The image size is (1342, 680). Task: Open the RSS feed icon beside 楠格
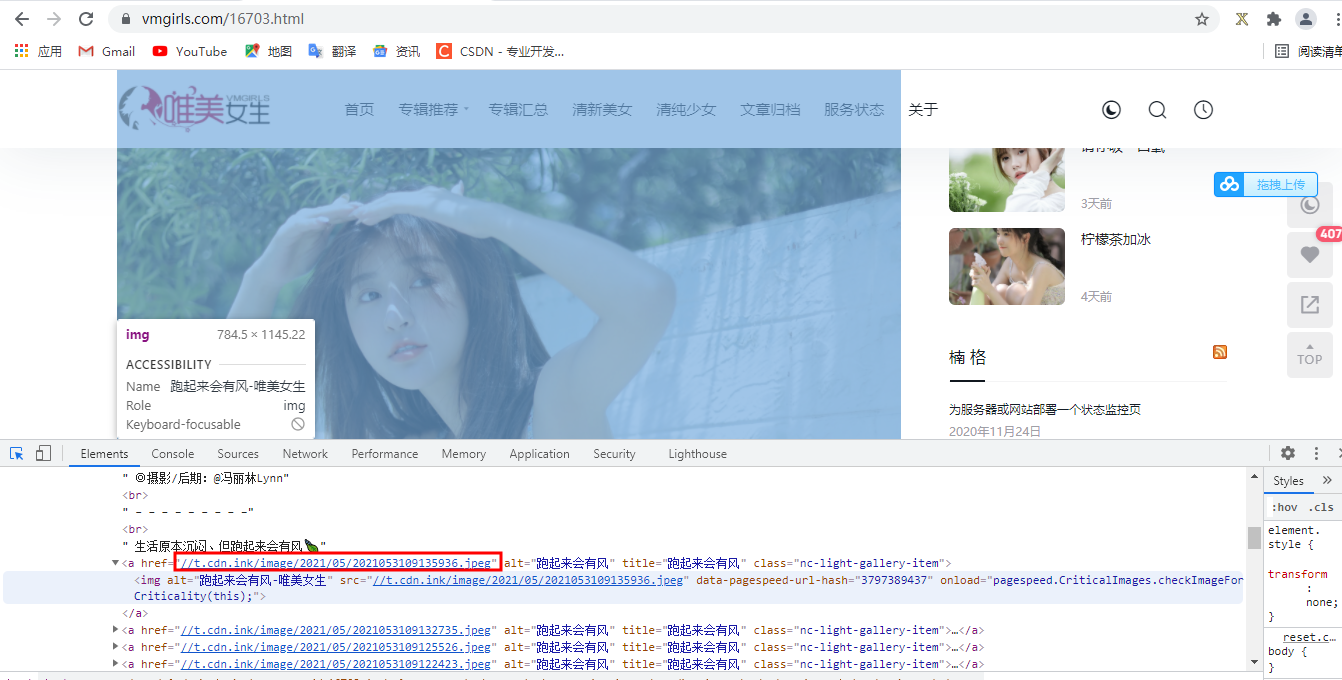1220,352
